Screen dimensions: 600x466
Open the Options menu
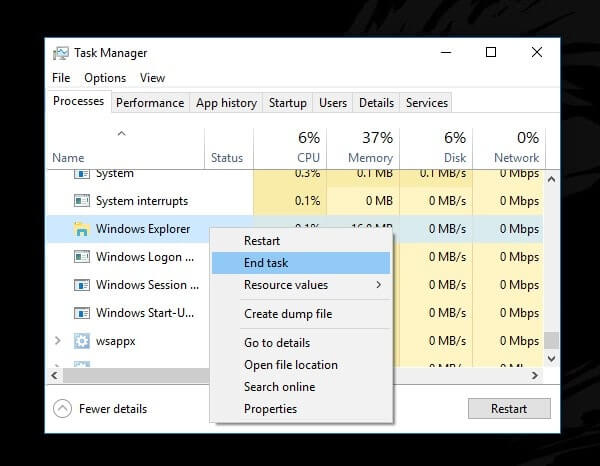[x=105, y=78]
